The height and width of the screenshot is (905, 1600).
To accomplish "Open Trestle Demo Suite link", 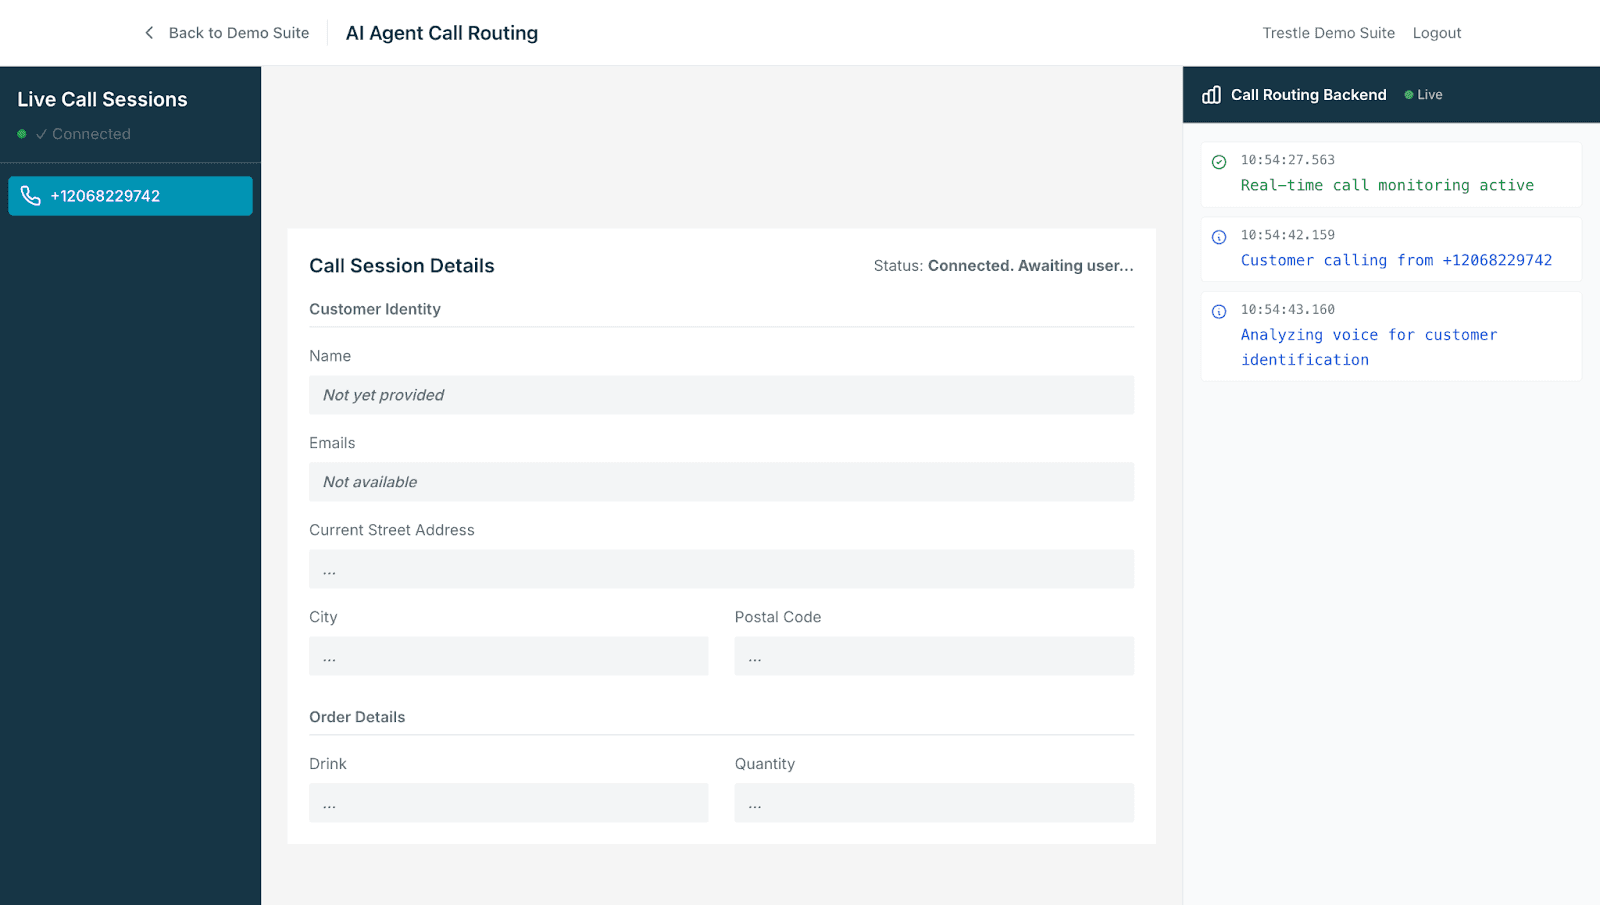I will click(x=1328, y=33).
